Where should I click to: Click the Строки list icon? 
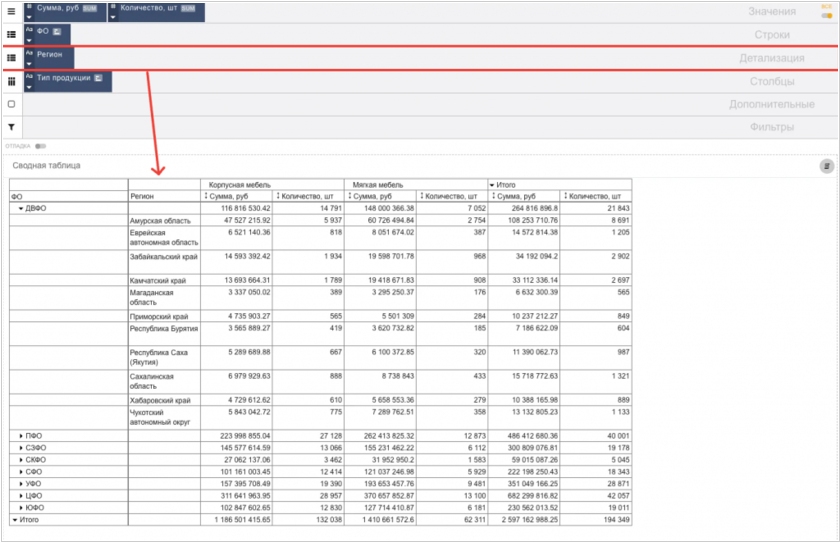[11, 34]
